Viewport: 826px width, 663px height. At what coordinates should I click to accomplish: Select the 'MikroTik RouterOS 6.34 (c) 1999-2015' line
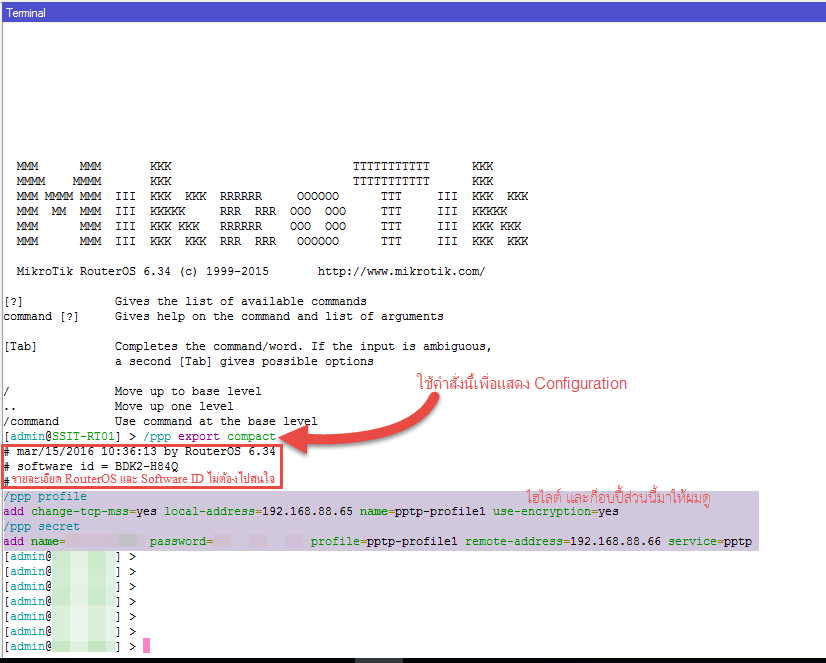pyautogui.click(x=142, y=272)
